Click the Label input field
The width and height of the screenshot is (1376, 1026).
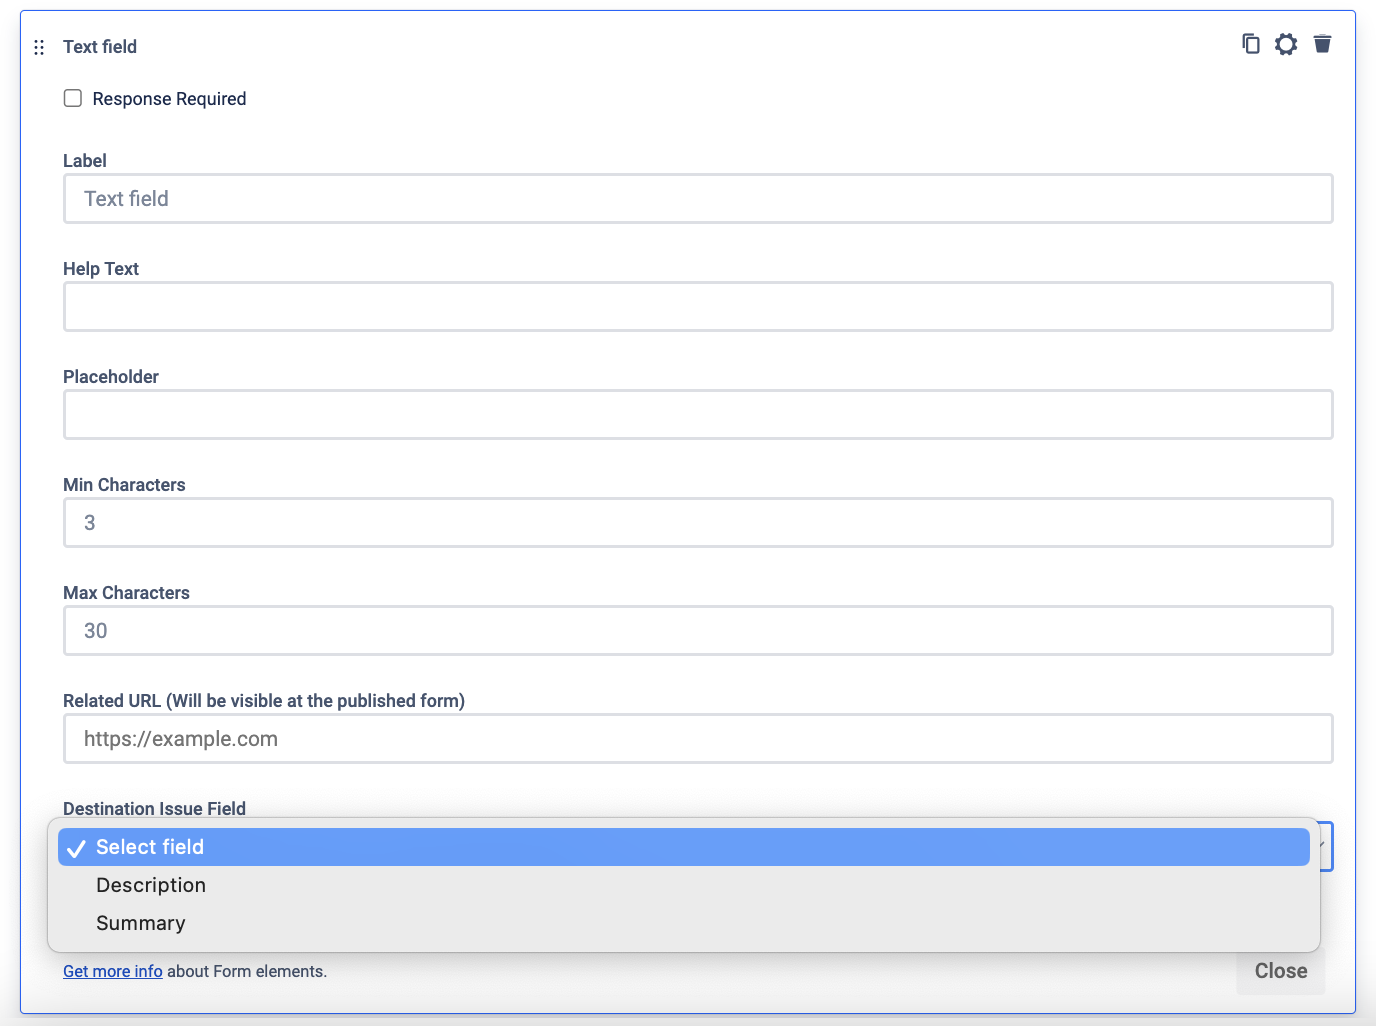pos(698,198)
